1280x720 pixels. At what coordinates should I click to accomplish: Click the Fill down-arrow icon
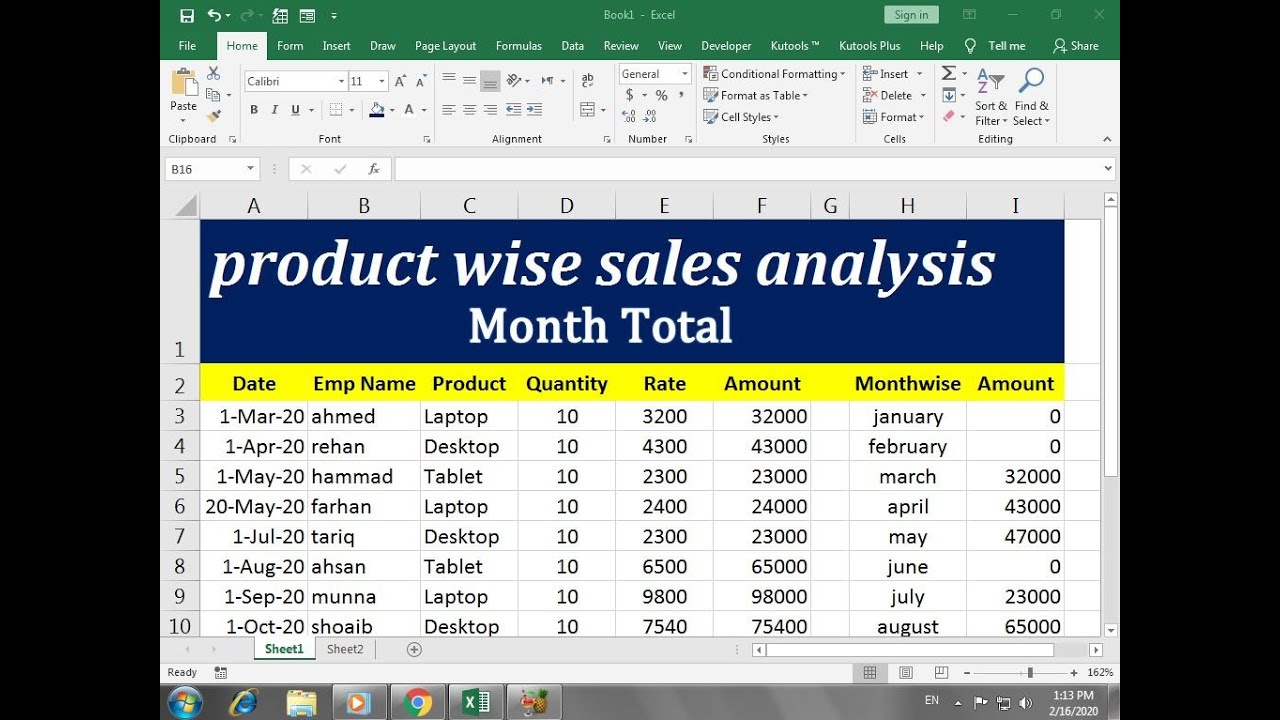pyautogui.click(x=949, y=95)
